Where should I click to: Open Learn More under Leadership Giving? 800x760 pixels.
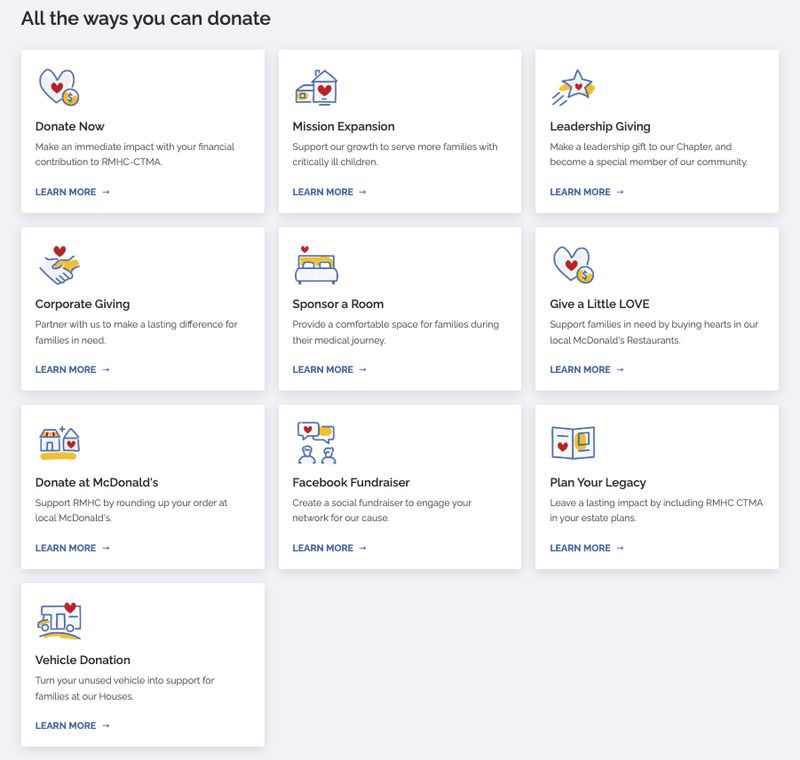pyautogui.click(x=583, y=191)
